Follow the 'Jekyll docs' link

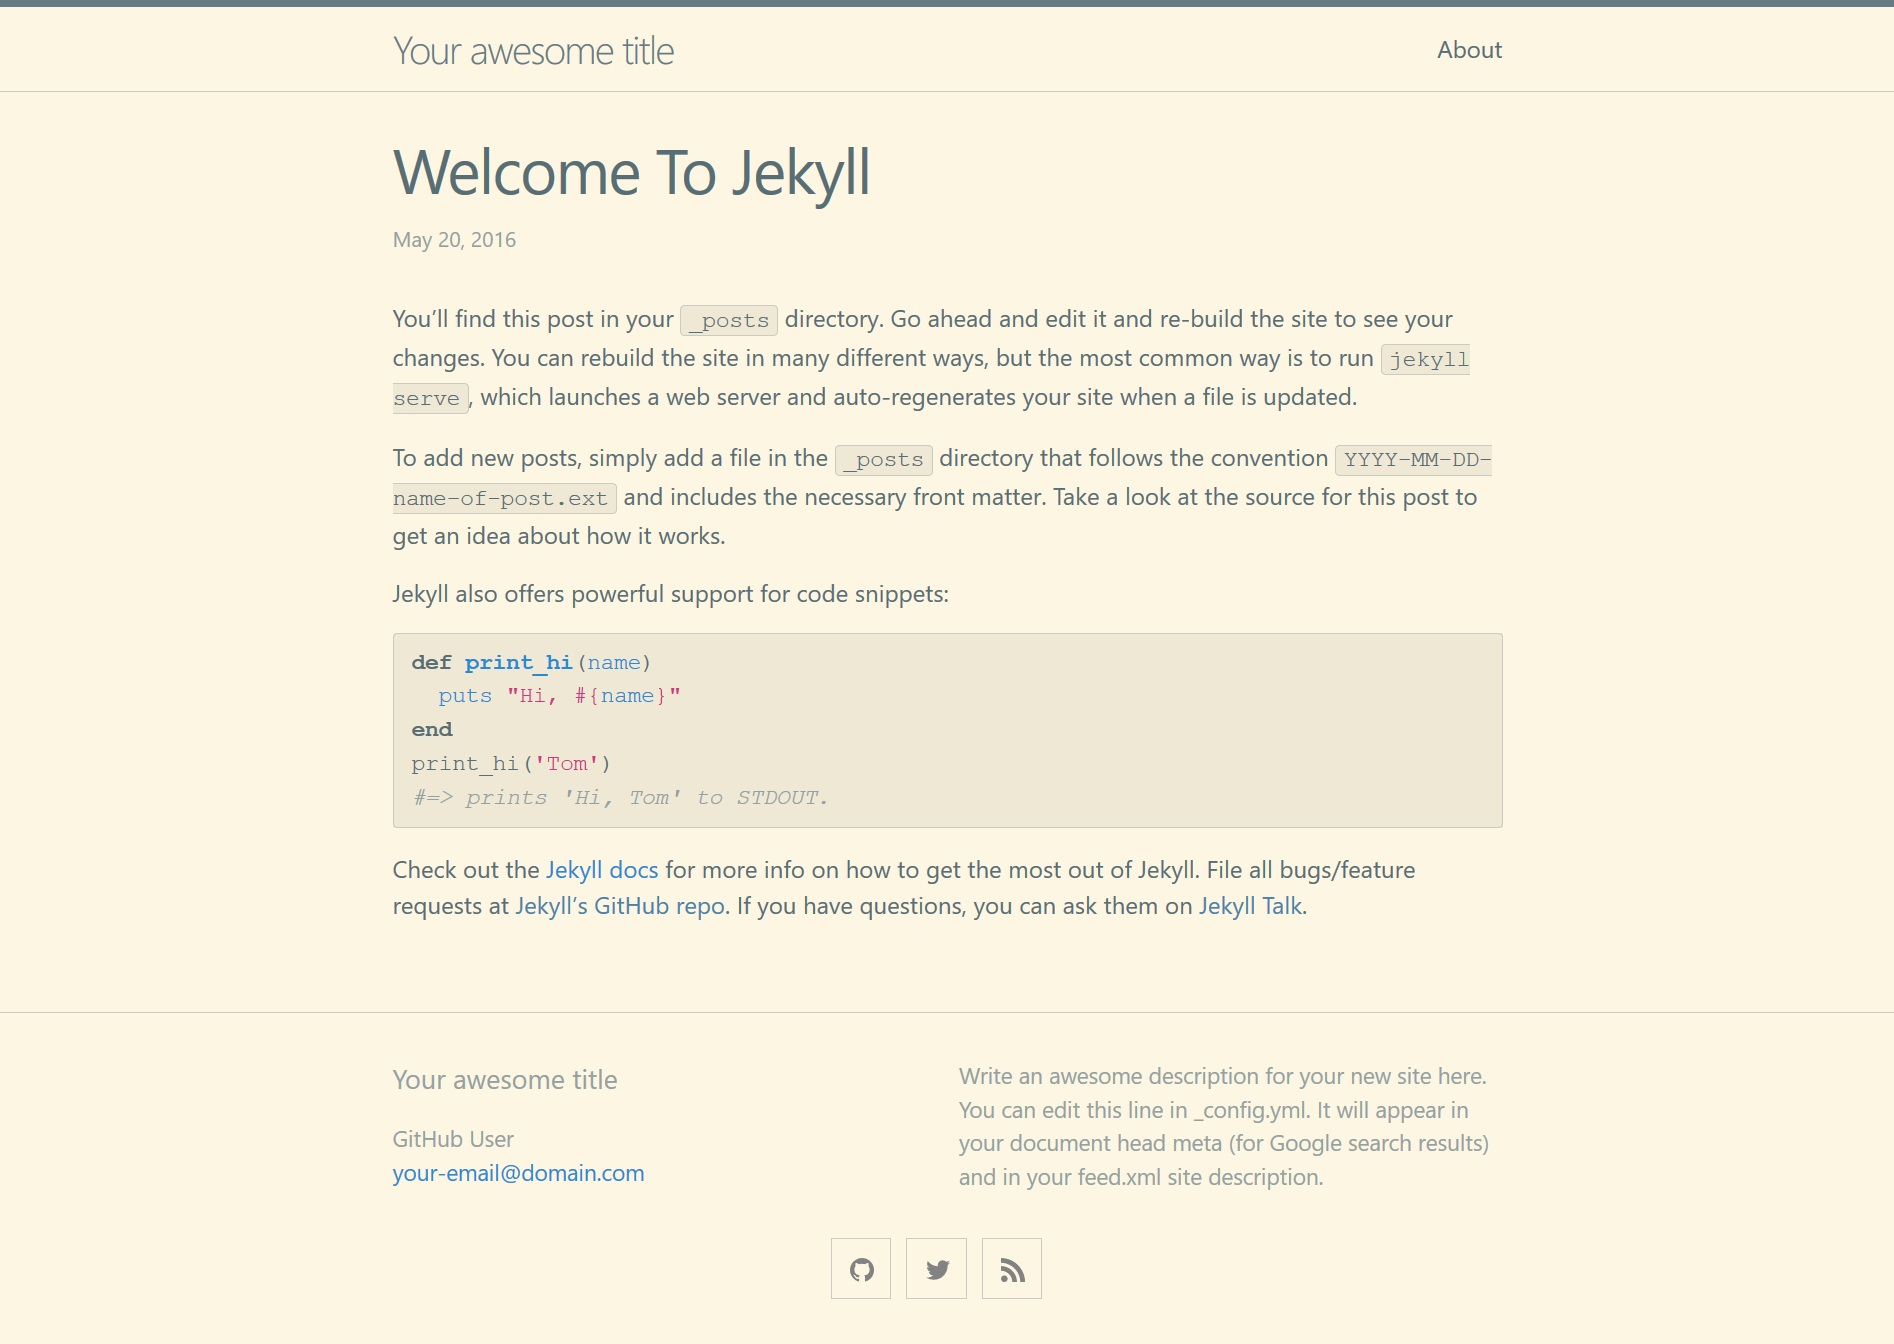tap(602, 870)
